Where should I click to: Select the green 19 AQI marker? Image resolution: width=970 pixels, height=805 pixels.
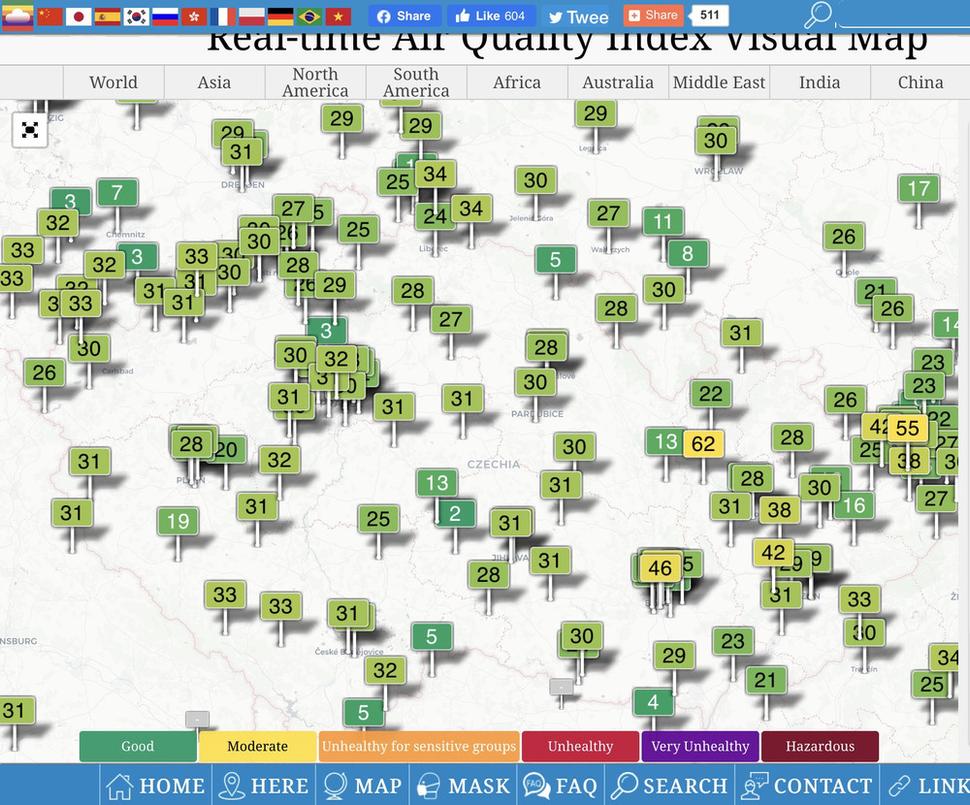pos(178,521)
